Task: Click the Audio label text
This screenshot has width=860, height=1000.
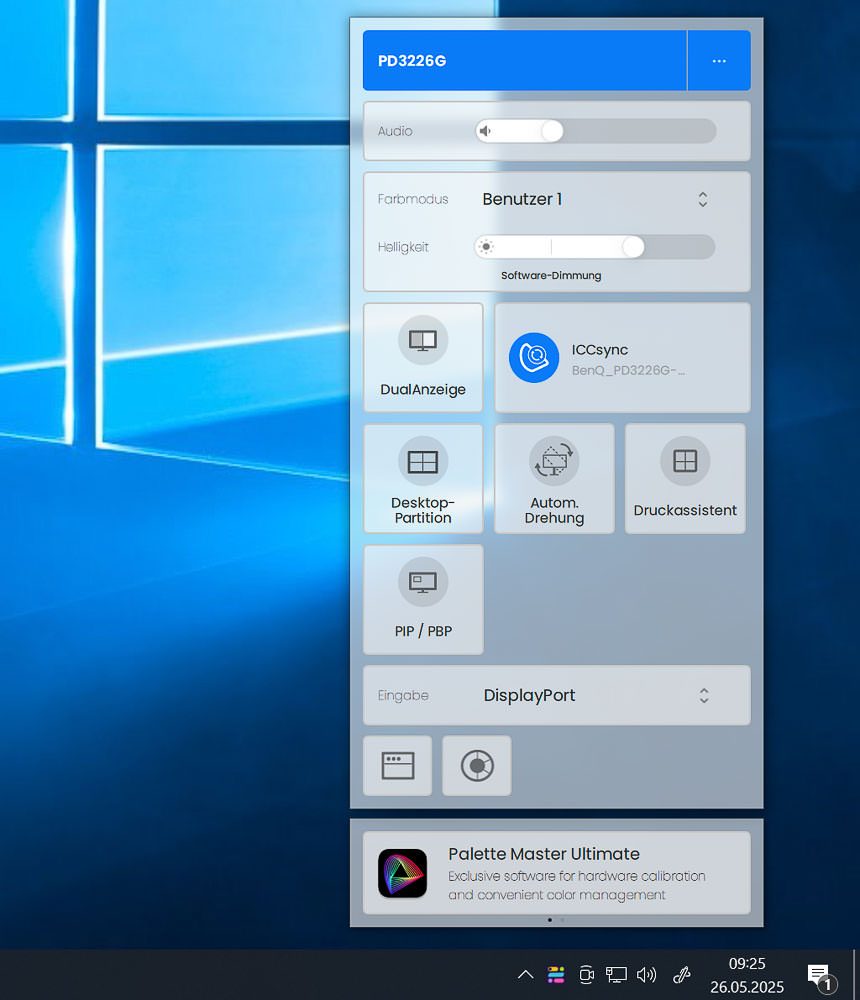Action: click(x=395, y=131)
